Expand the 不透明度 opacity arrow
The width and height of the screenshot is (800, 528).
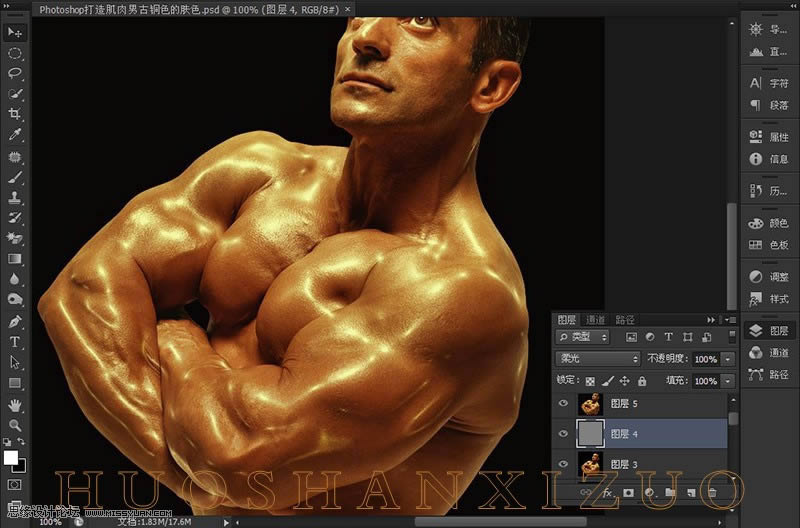(x=728, y=359)
